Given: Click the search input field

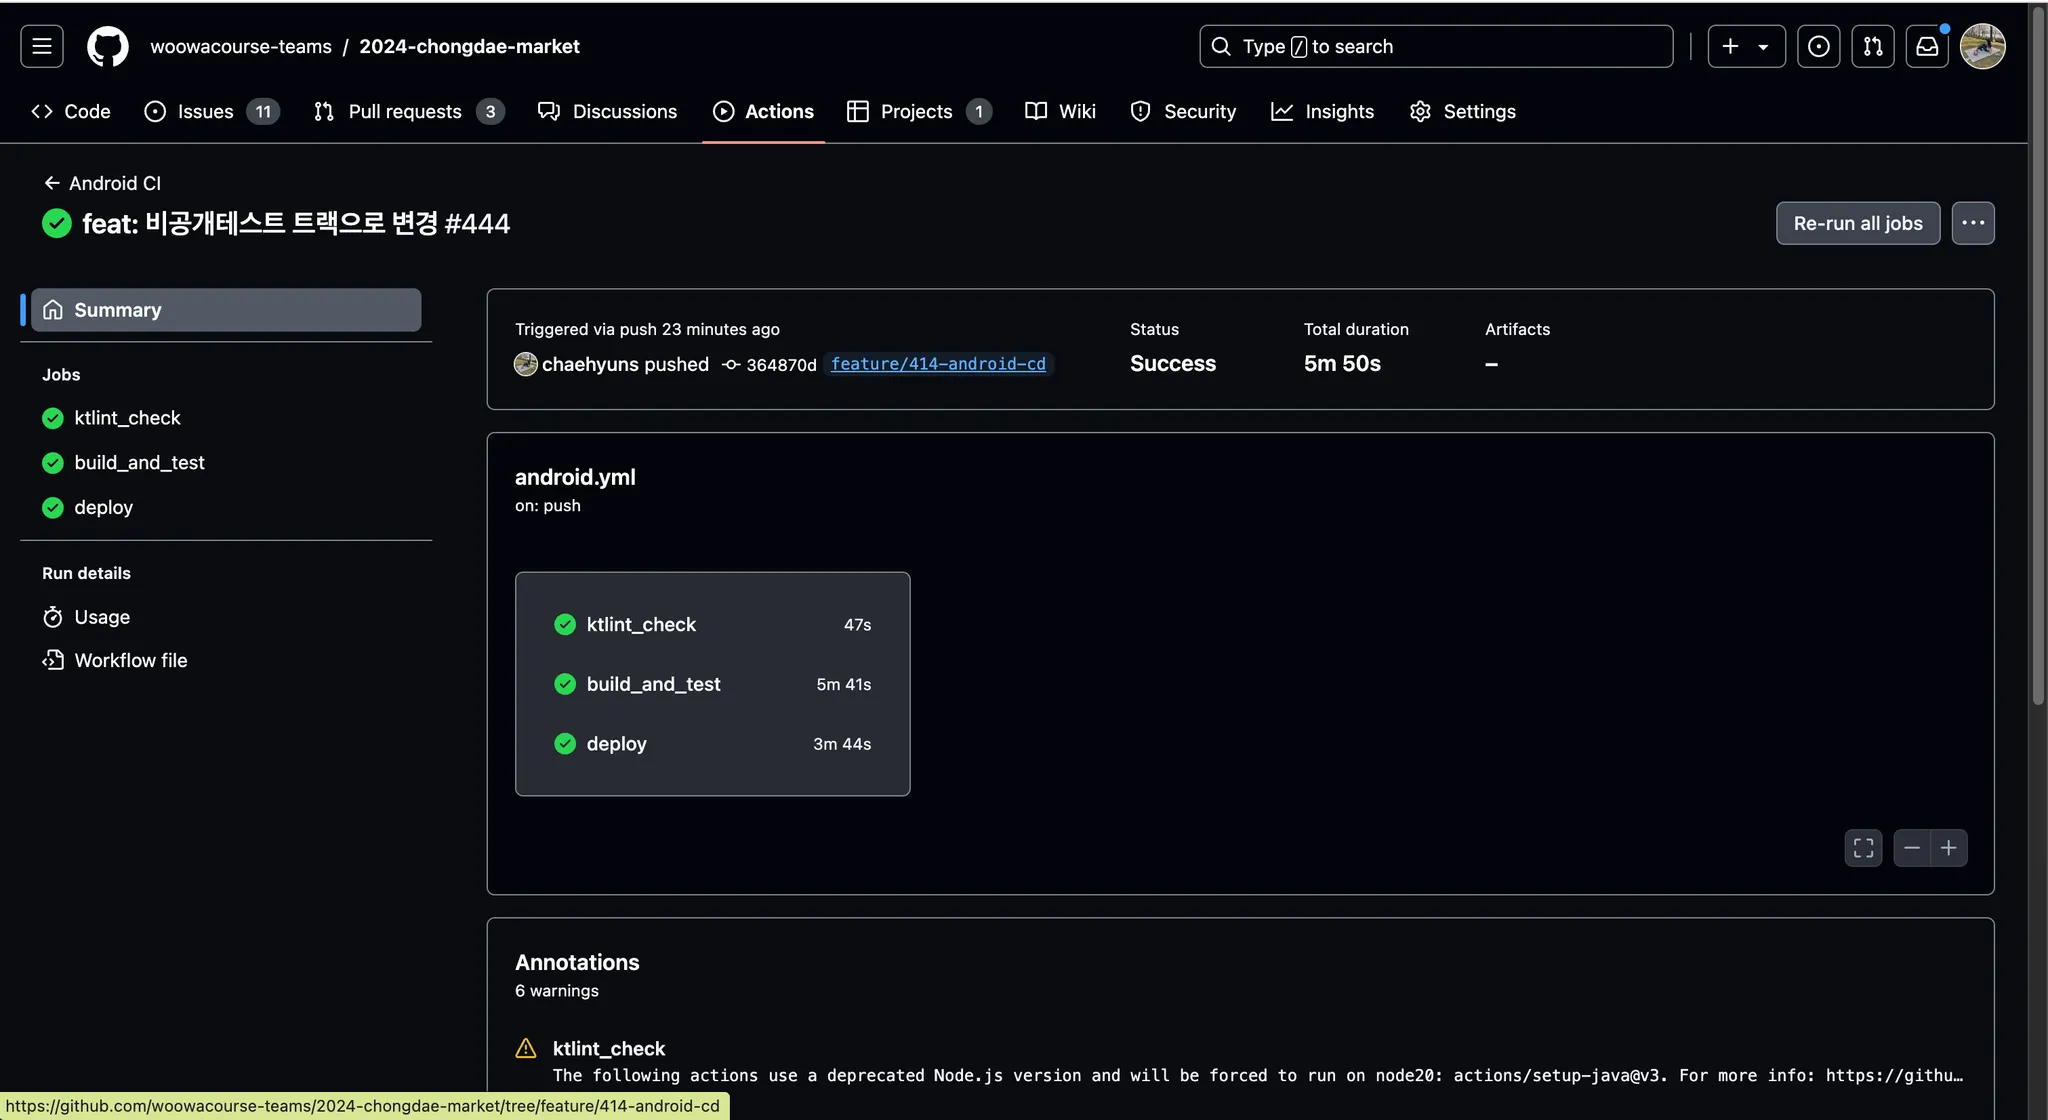Looking at the screenshot, I should pyautogui.click(x=1435, y=46).
